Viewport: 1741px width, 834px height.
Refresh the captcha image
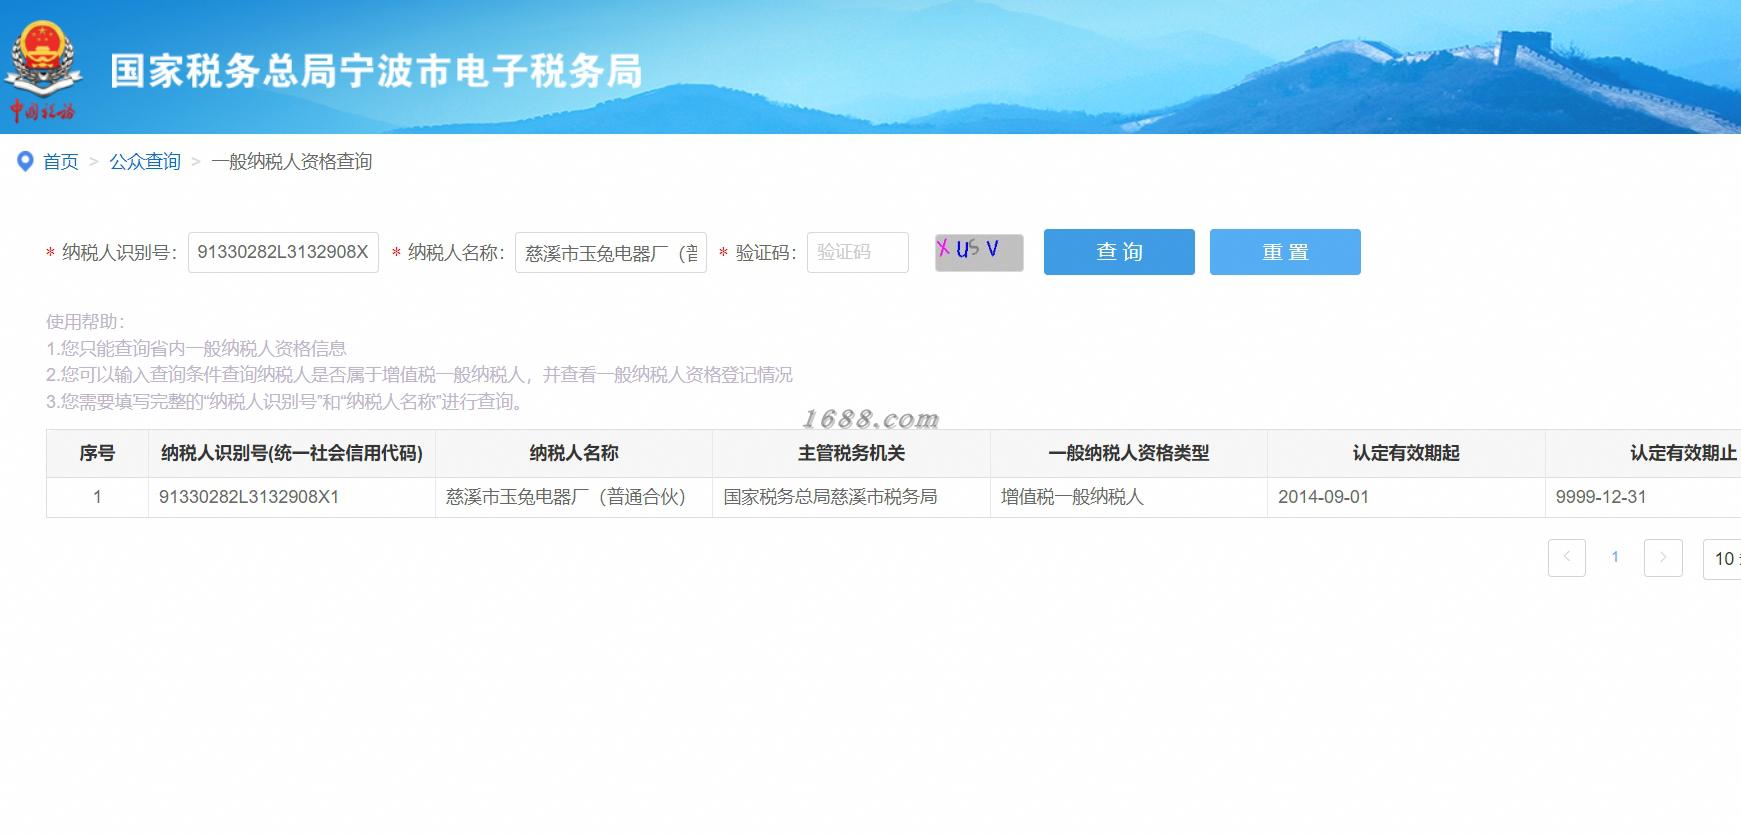(979, 252)
